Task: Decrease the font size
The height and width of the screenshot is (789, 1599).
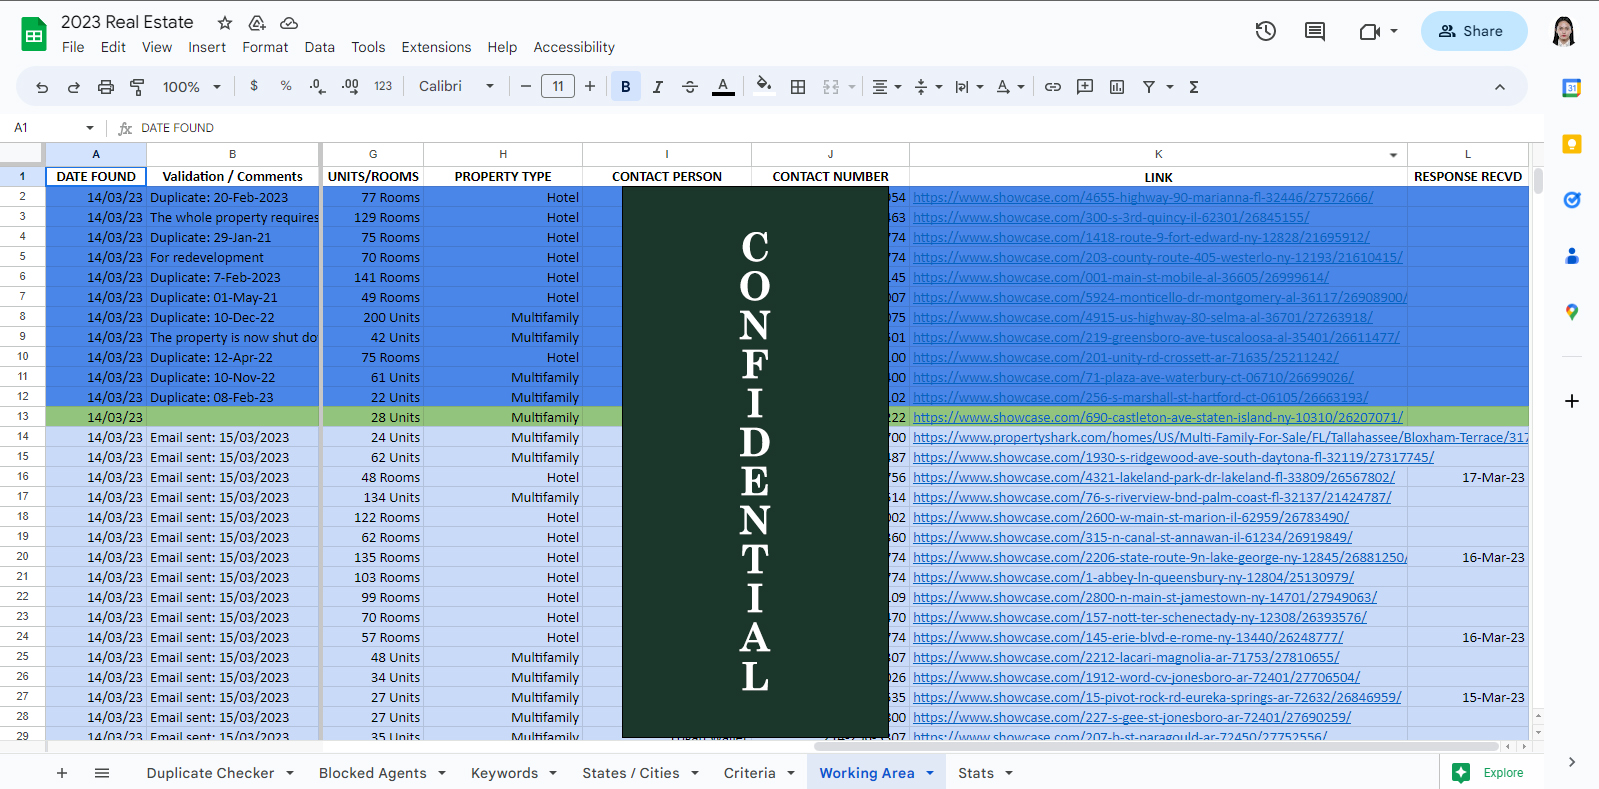Action: [x=526, y=86]
